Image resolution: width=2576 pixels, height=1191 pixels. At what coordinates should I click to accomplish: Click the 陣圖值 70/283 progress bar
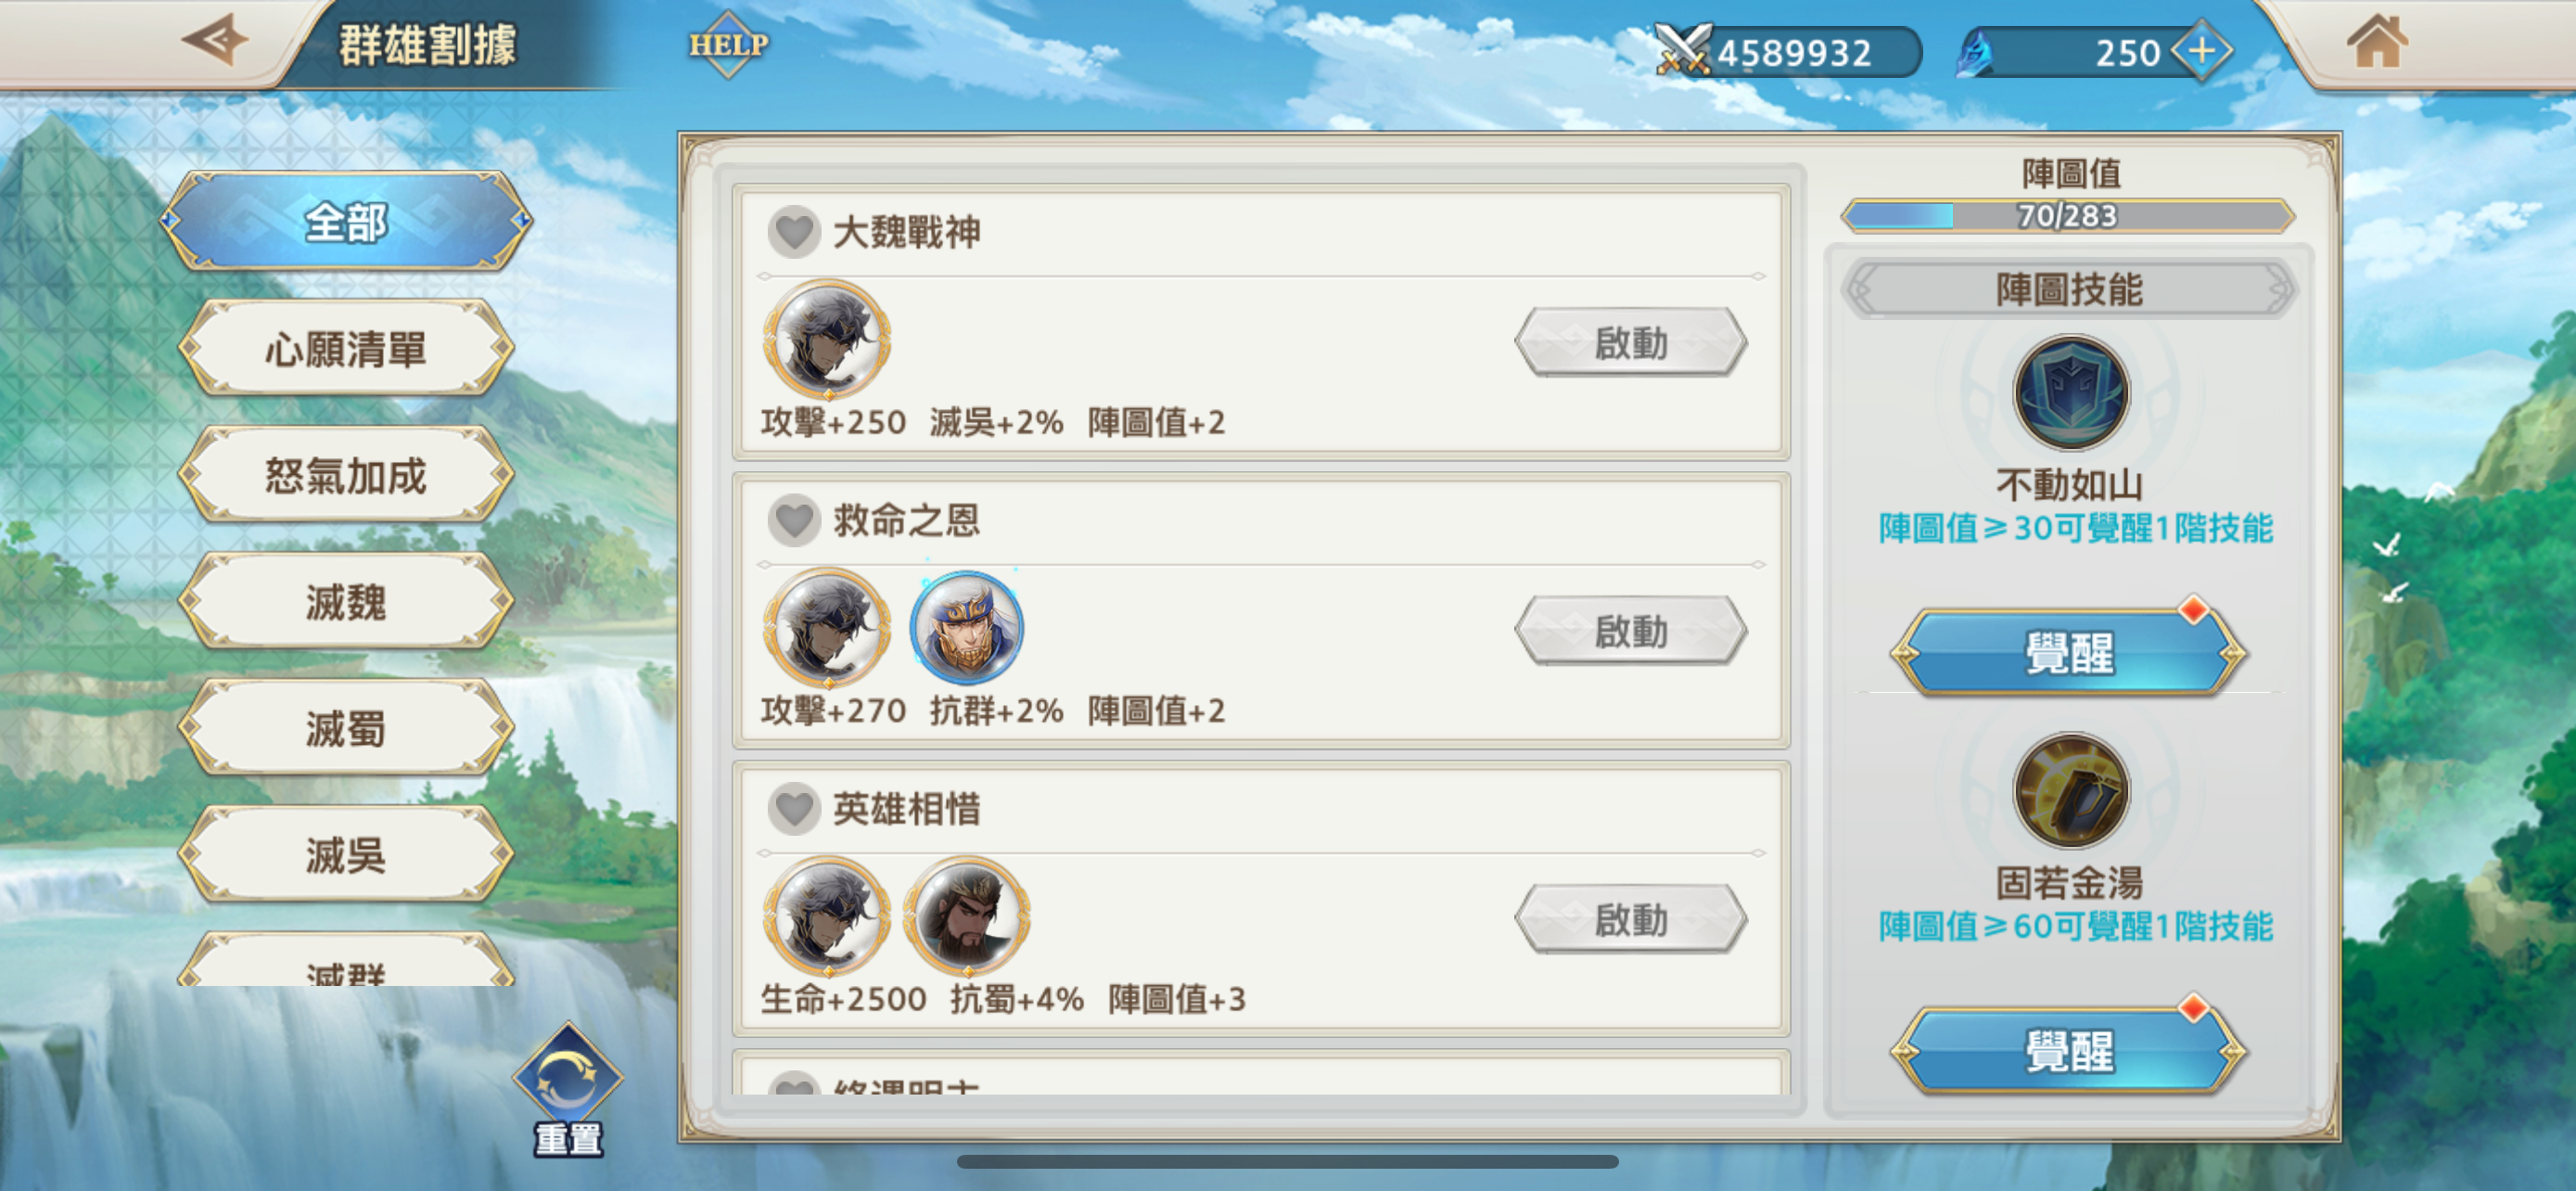click(x=2068, y=216)
